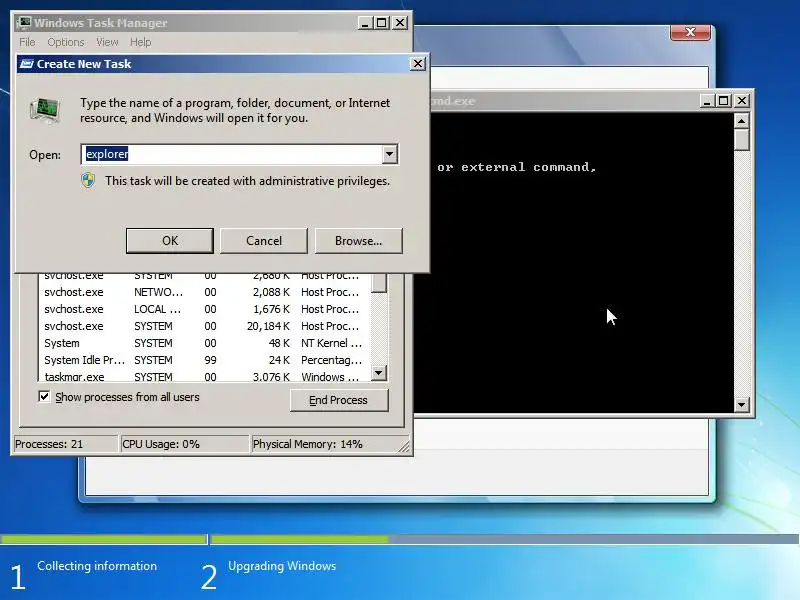This screenshot has height=600, width=800.
Task: Click the Create New Task title icon
Action: [x=27, y=64]
